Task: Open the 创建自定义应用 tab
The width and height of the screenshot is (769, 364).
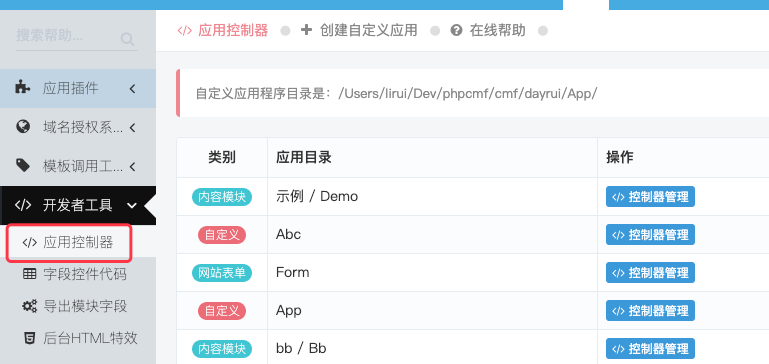Action: 359,31
